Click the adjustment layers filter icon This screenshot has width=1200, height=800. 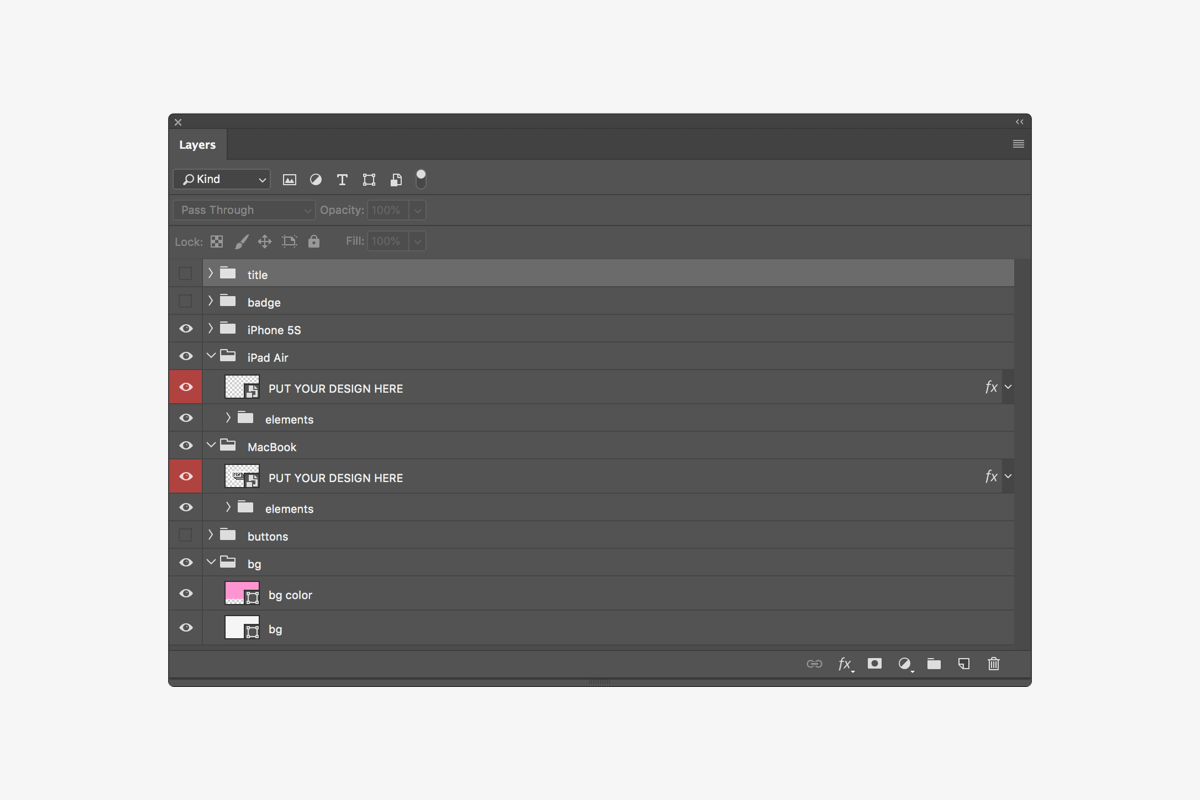click(x=316, y=179)
